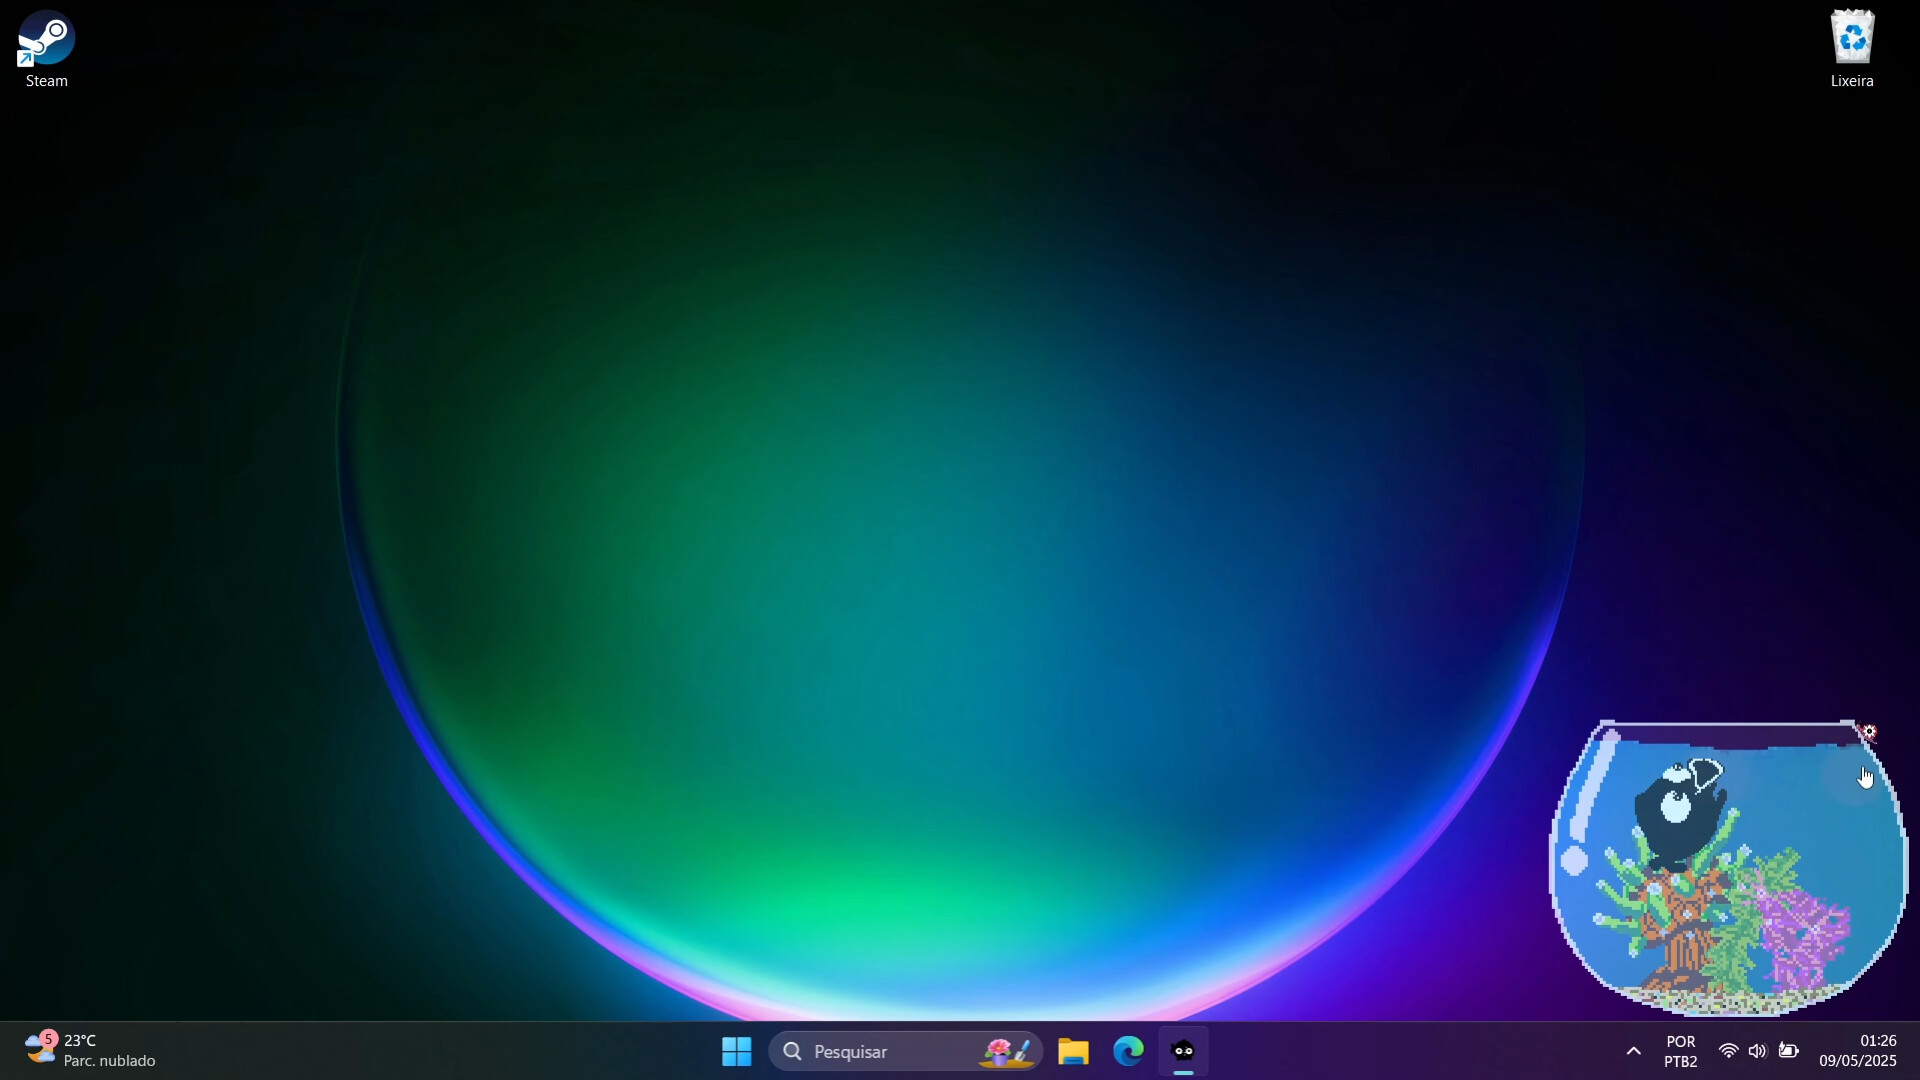
Task: Expand hidden system tray icons
Action: (x=1632, y=1051)
